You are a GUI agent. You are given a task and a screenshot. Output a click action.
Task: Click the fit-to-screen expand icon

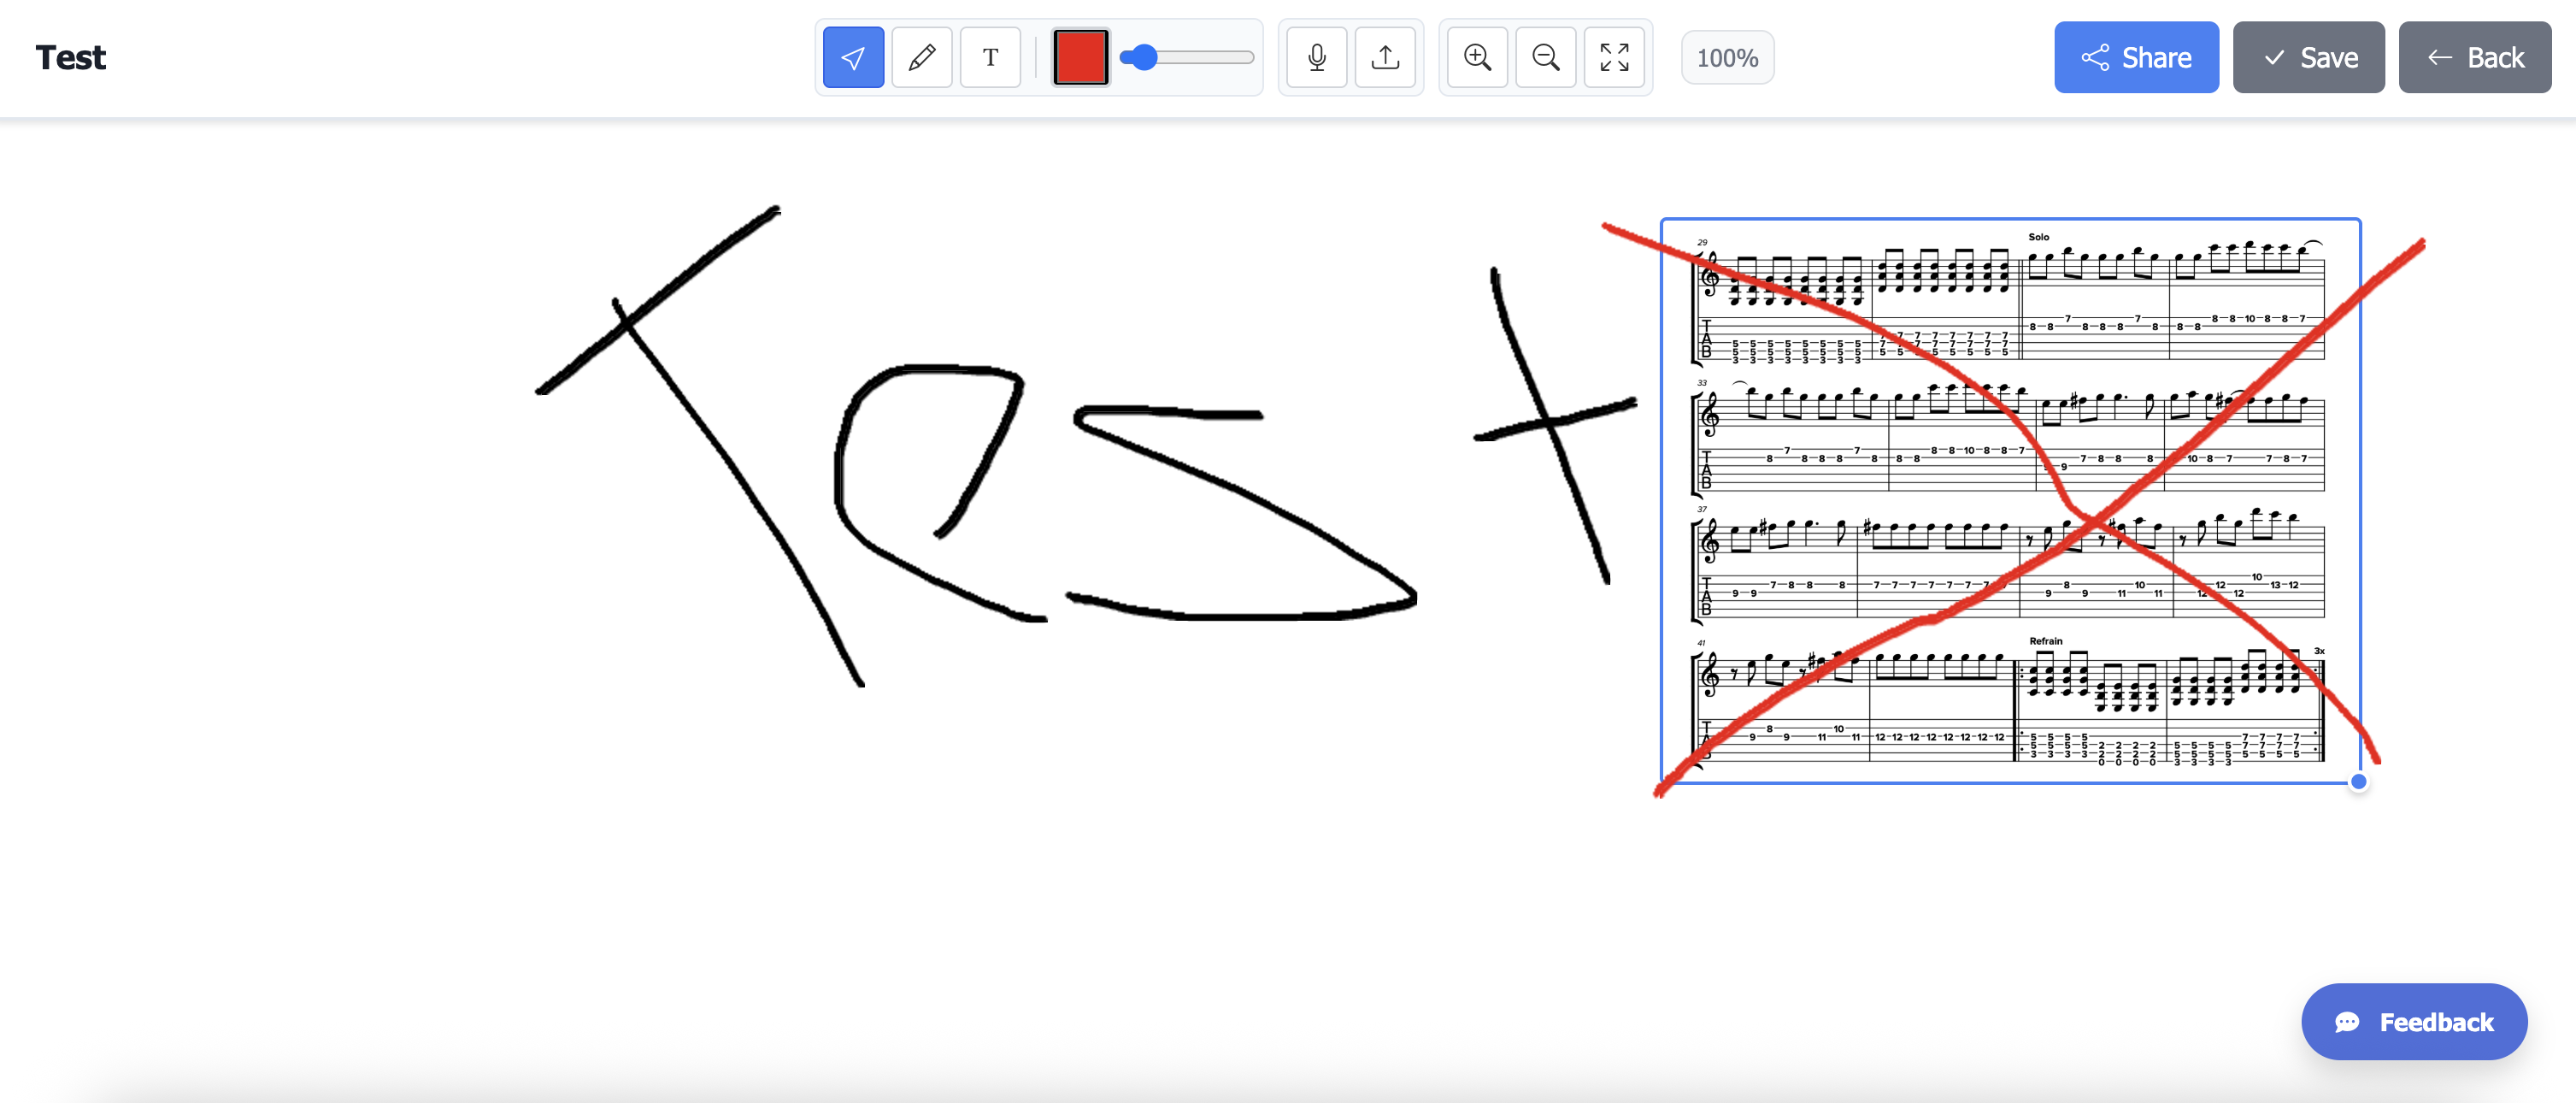coord(1614,58)
